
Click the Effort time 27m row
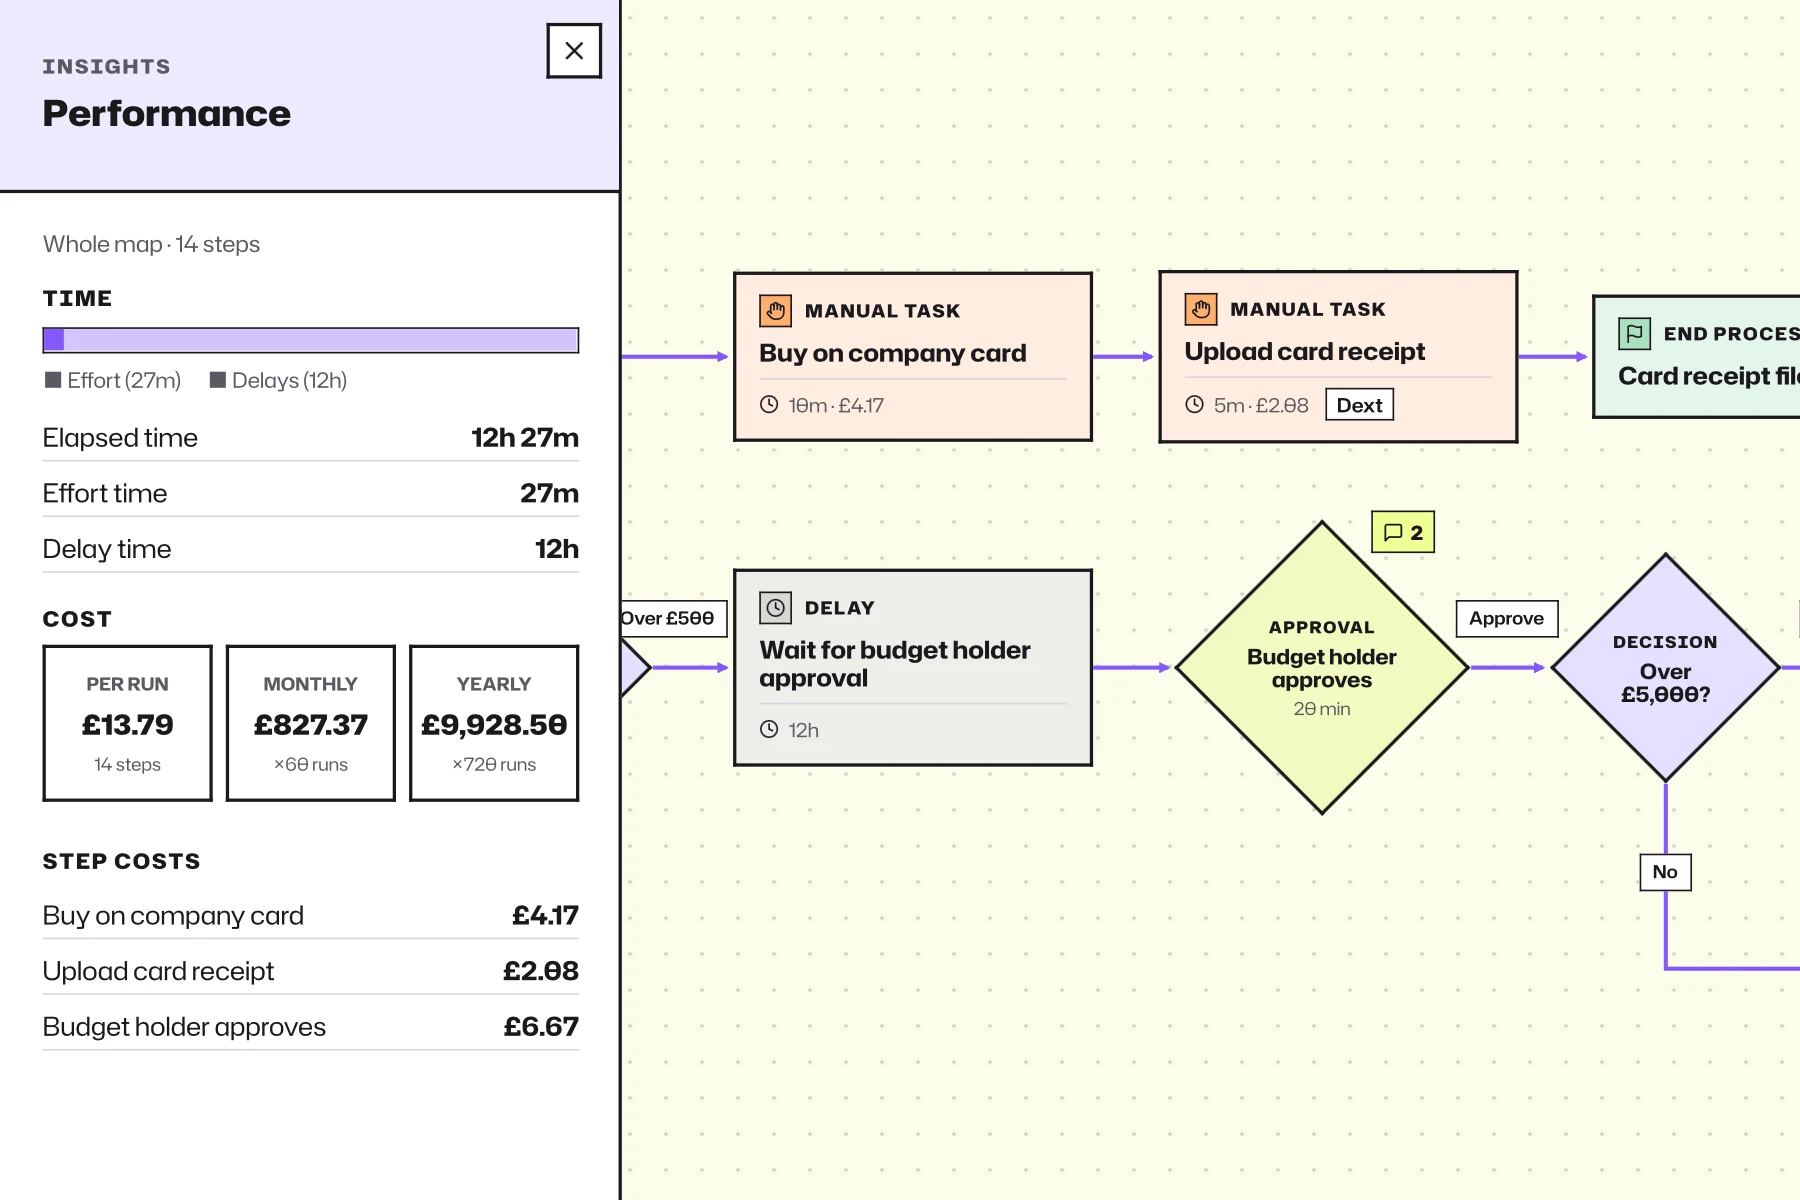tap(311, 493)
